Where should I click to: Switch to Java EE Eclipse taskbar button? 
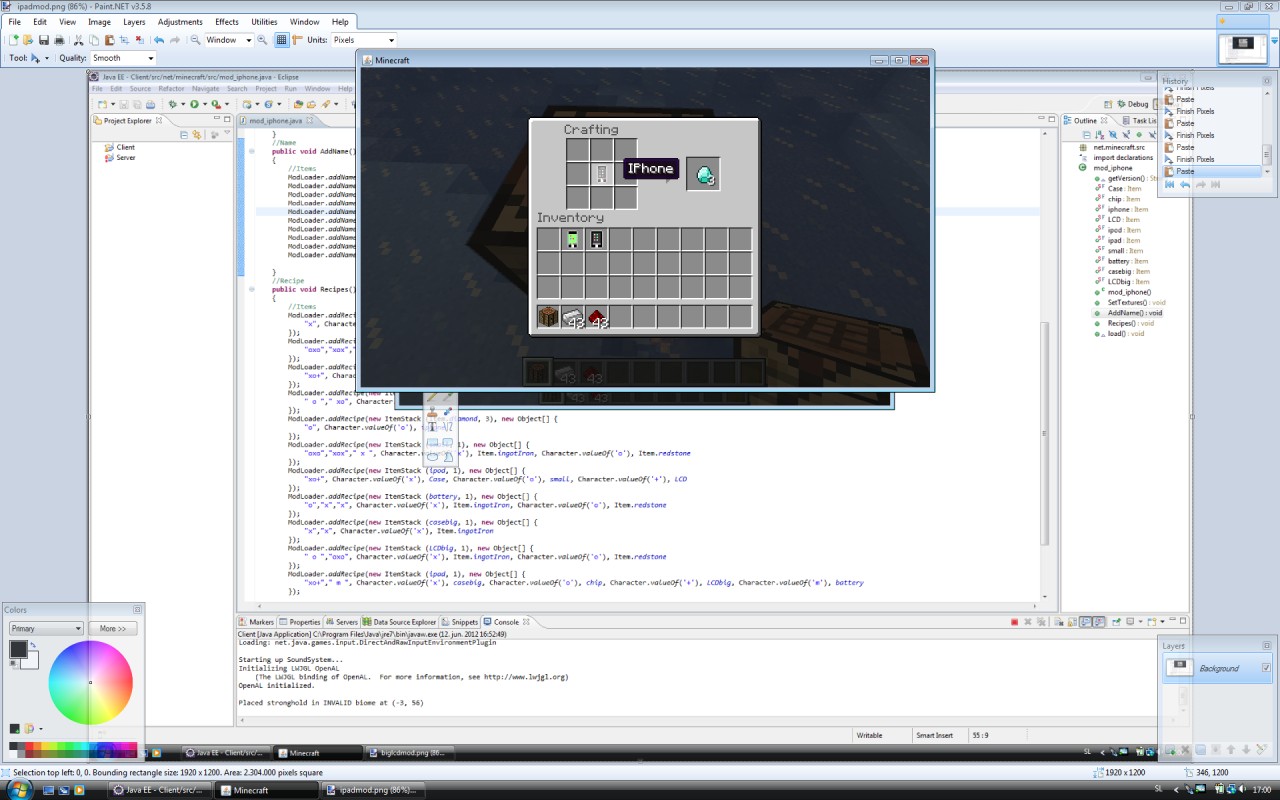(158, 790)
